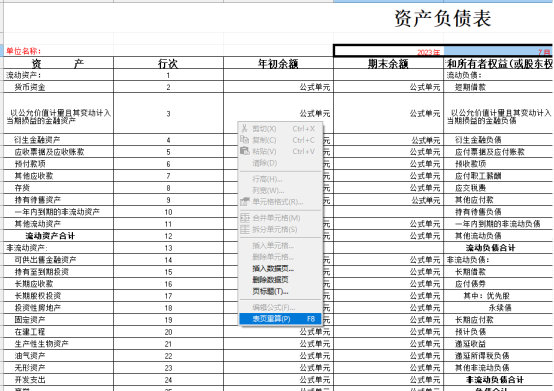Click the cut scissors icon in context menu
Viewport: 554px width, 391px height.
[x=244, y=128]
